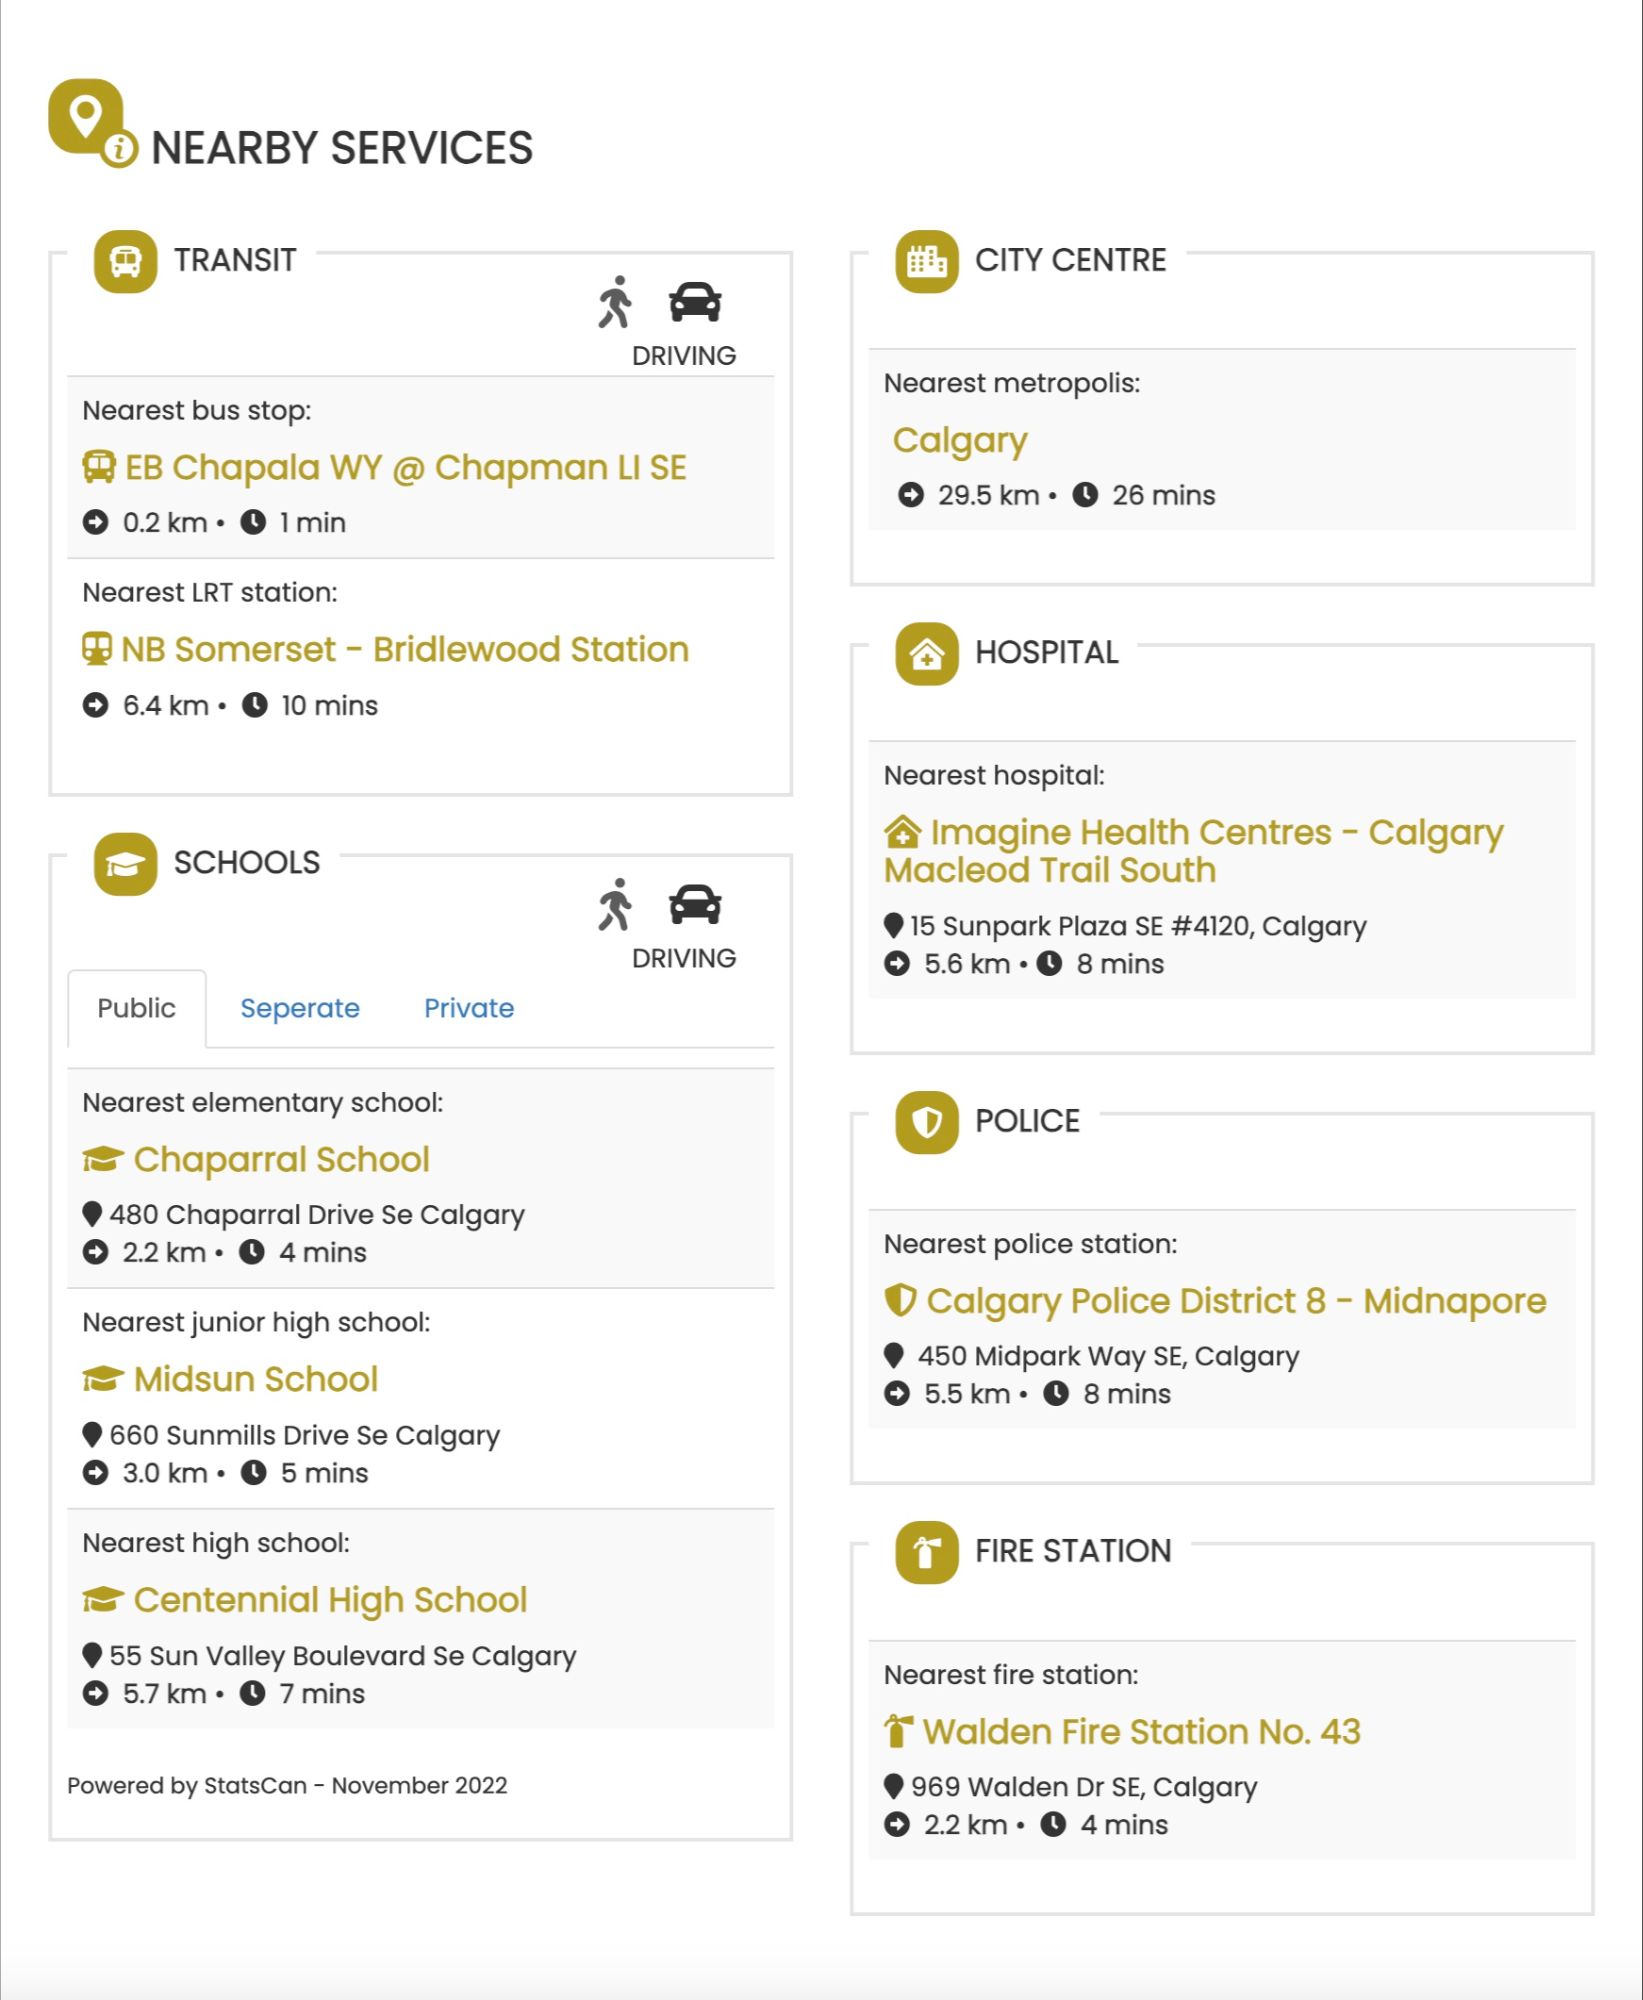This screenshot has height=2000, width=1643.
Task: Select the car icon in Schools section
Action: tap(695, 905)
